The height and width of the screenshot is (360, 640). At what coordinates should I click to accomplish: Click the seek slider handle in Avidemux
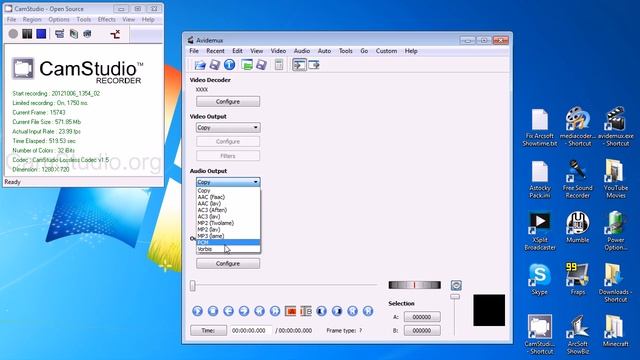pyautogui.click(x=193, y=286)
